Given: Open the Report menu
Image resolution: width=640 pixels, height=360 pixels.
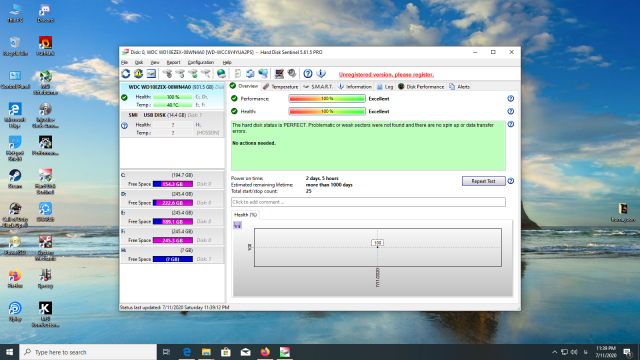Looking at the screenshot, I should point(173,62).
